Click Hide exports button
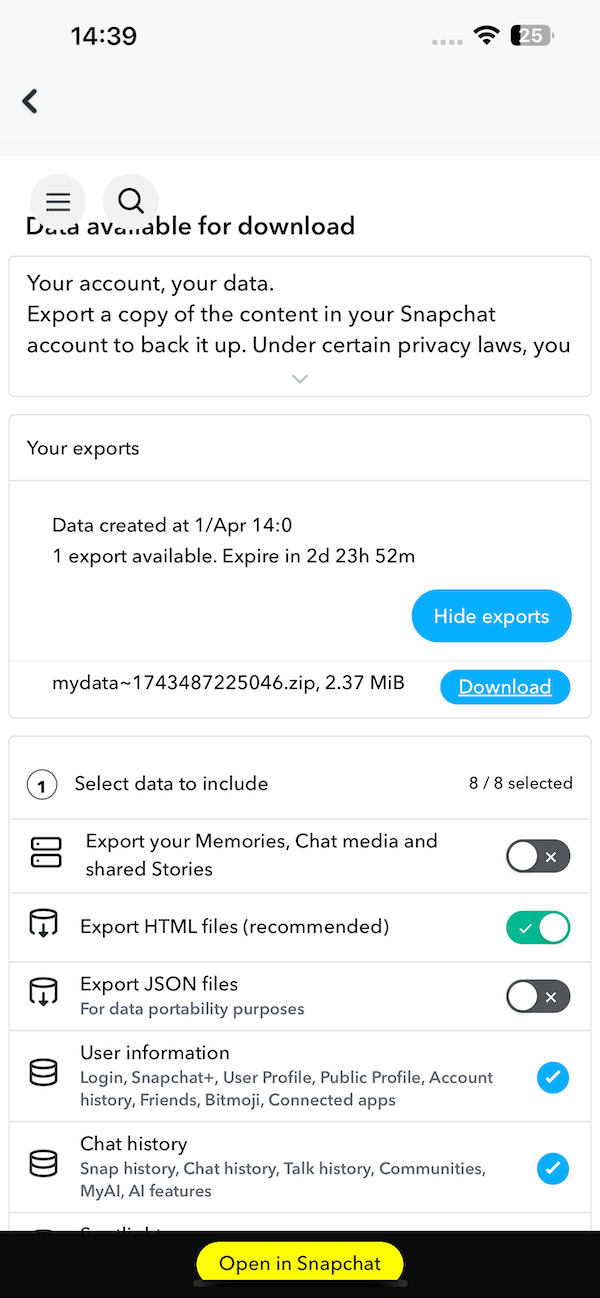Viewport: 600px width, 1298px height. pyautogui.click(x=491, y=616)
